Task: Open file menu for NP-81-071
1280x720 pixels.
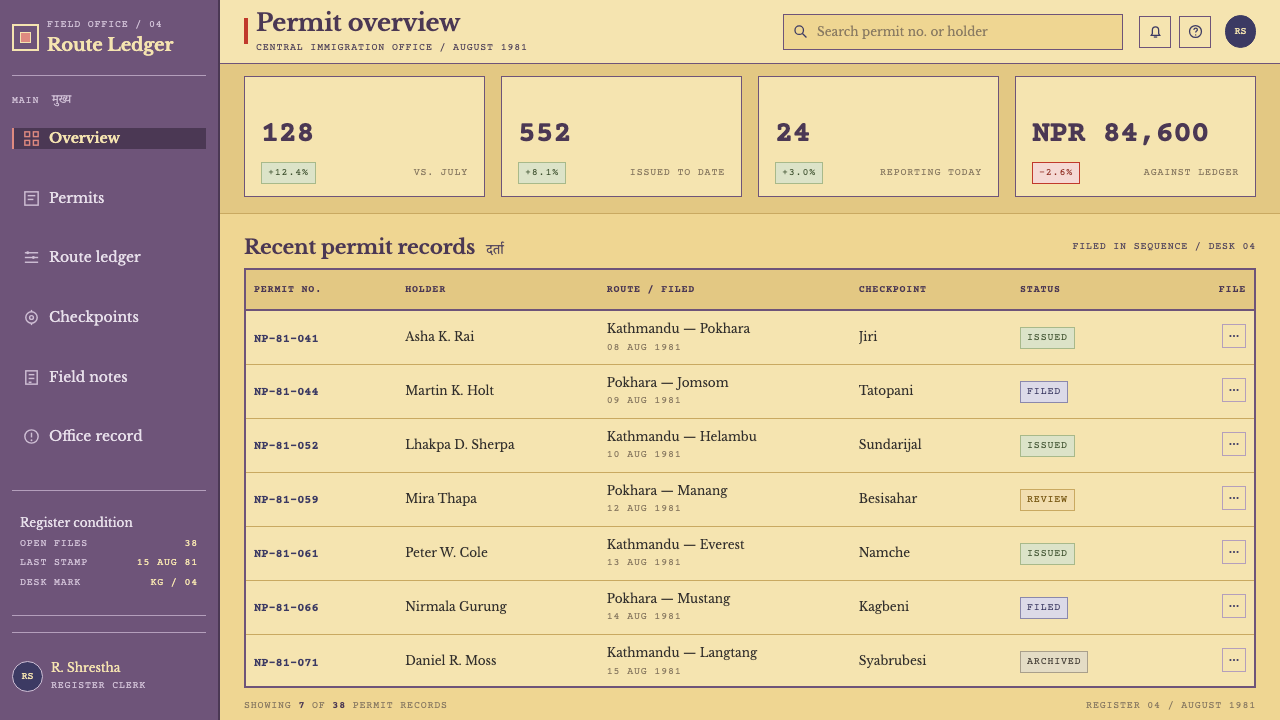Action: click(1234, 660)
